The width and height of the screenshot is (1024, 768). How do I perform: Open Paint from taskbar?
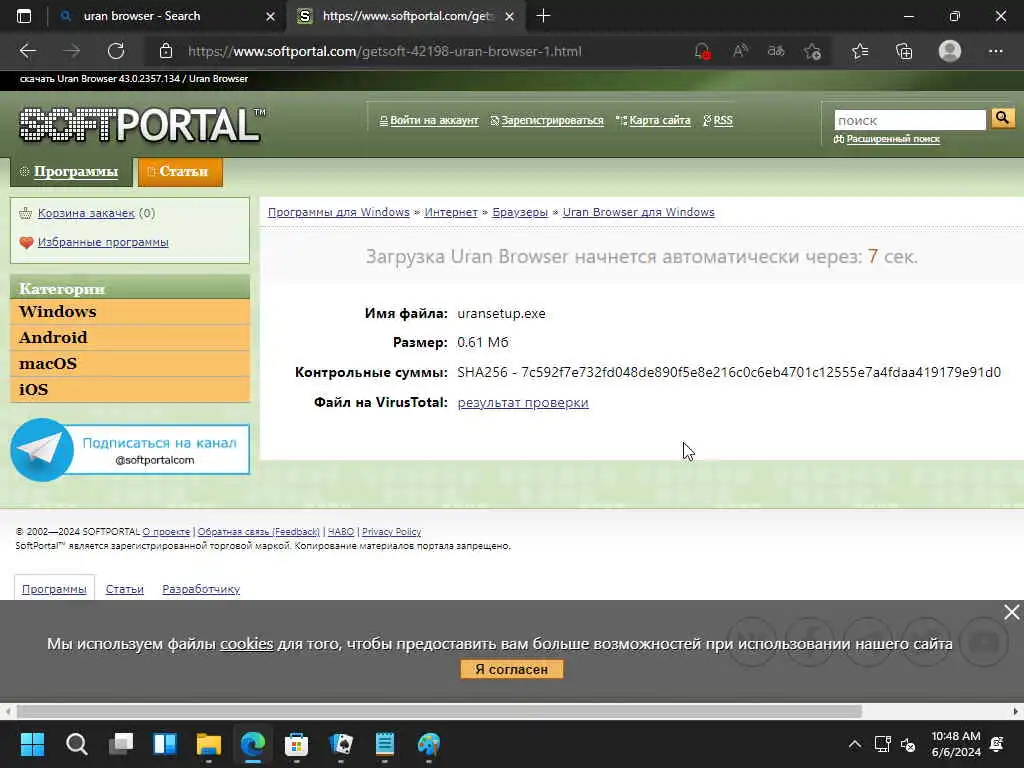click(x=429, y=744)
